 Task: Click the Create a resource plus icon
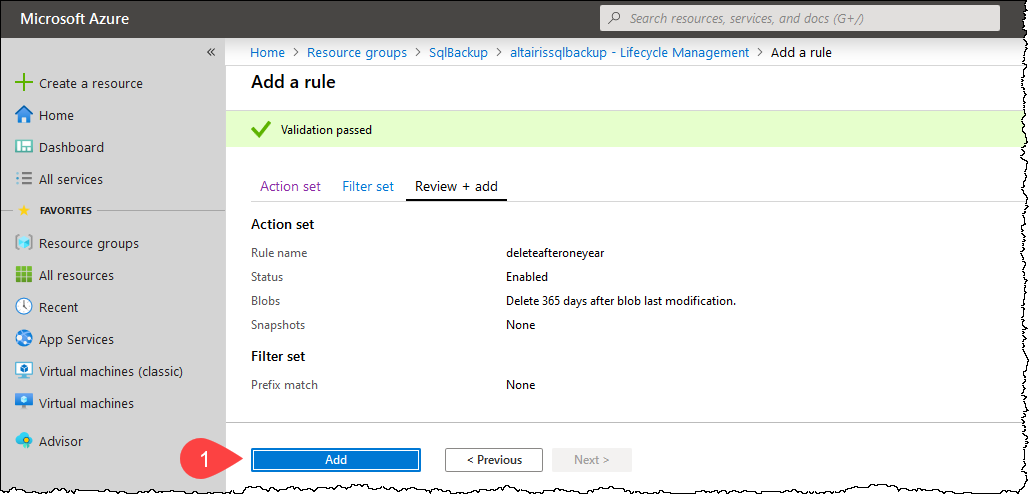(24, 83)
